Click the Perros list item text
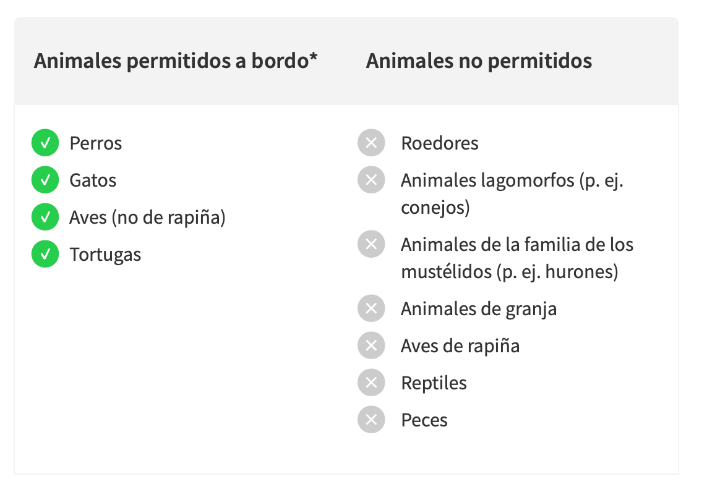This screenshot has height=487, width=720. click(96, 143)
